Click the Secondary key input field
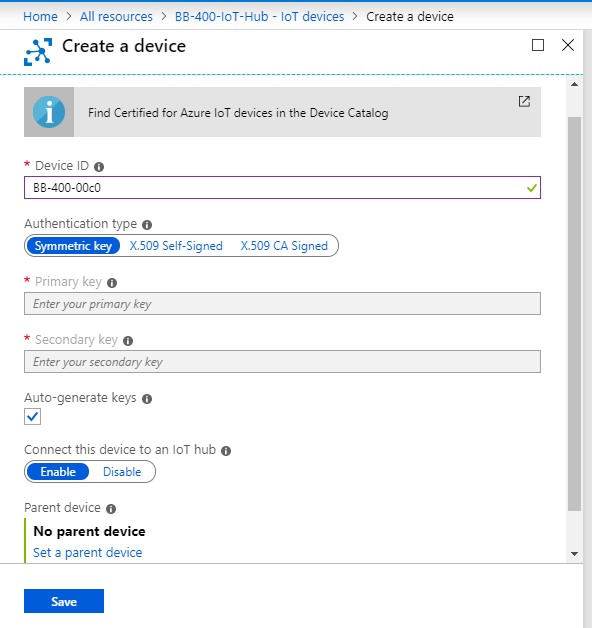This screenshot has height=628, width=592. pyautogui.click(x=282, y=362)
